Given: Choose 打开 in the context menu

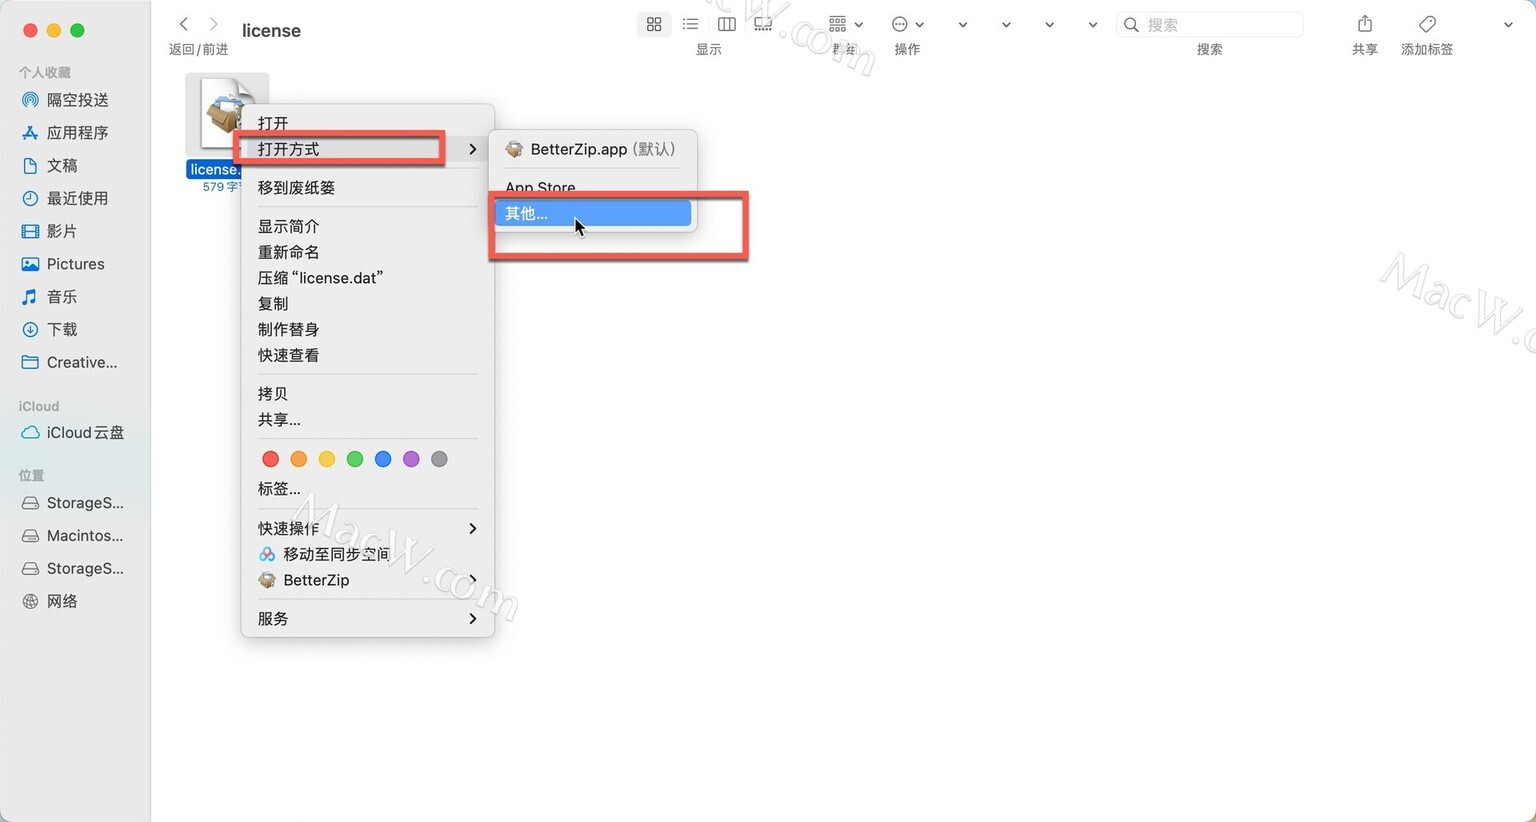Looking at the screenshot, I should (367, 123).
